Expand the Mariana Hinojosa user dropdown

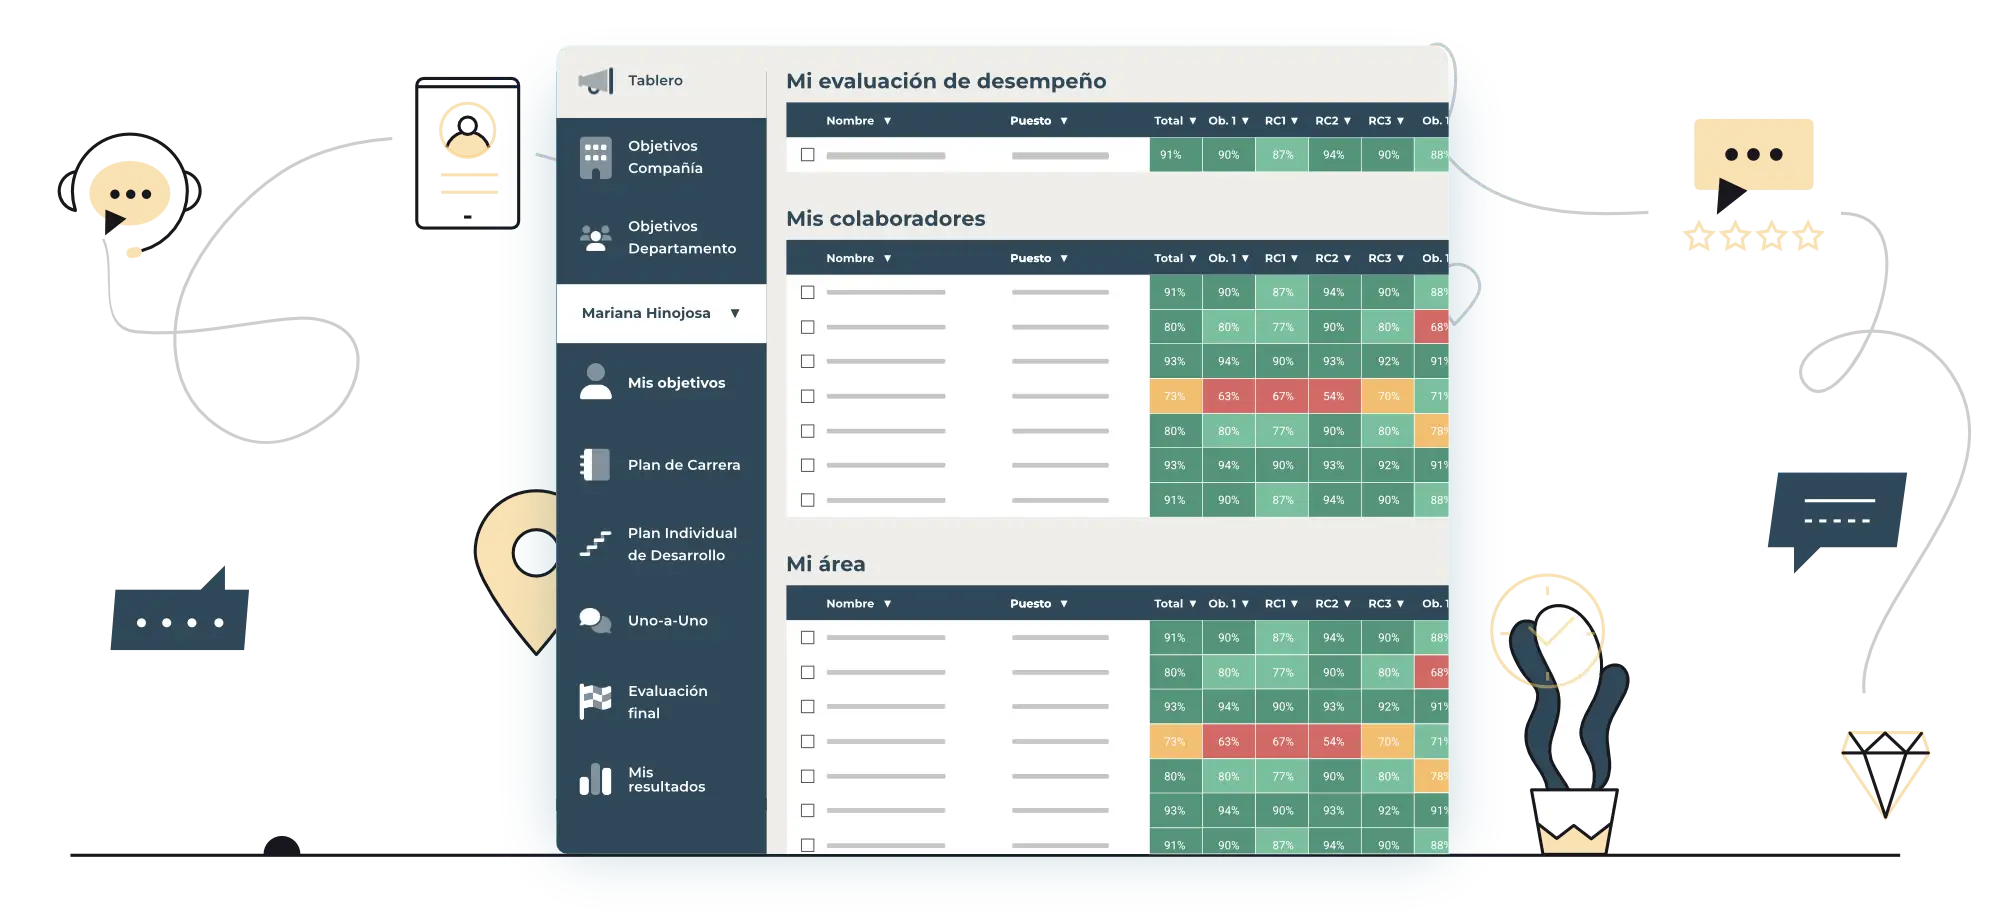tap(734, 313)
